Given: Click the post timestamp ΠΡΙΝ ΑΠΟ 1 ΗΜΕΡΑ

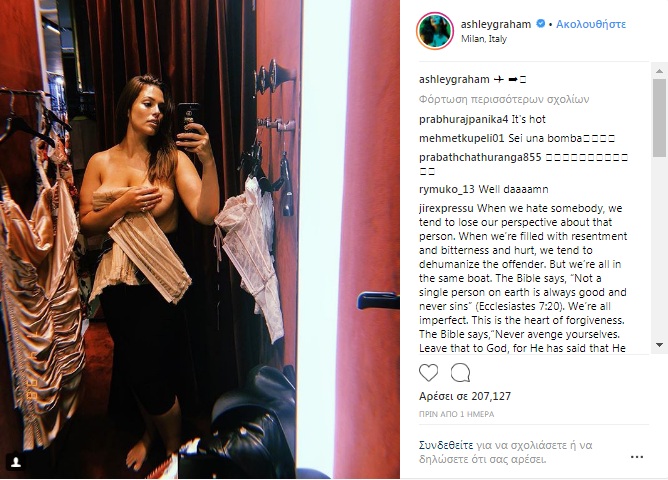Looking at the screenshot, I should coord(456,414).
